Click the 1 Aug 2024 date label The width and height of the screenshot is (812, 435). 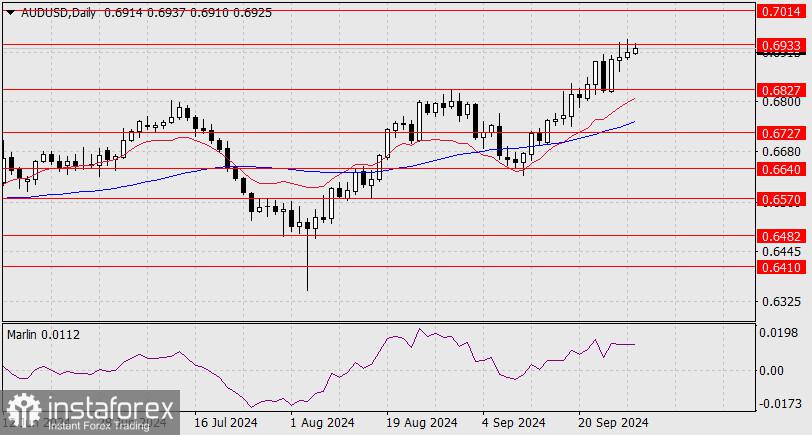(322, 423)
